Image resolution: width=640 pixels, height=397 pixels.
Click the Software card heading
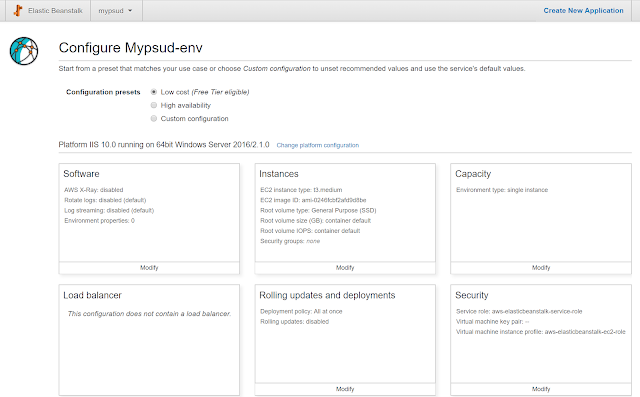[x=81, y=174]
